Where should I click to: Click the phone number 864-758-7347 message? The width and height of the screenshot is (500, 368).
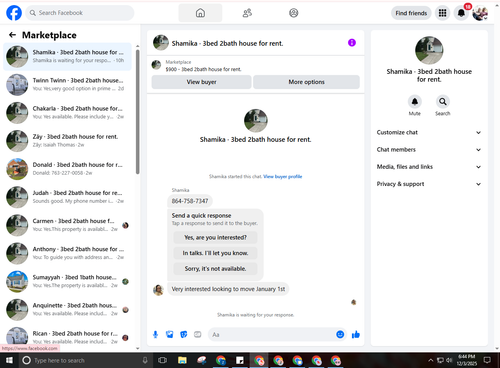190,201
